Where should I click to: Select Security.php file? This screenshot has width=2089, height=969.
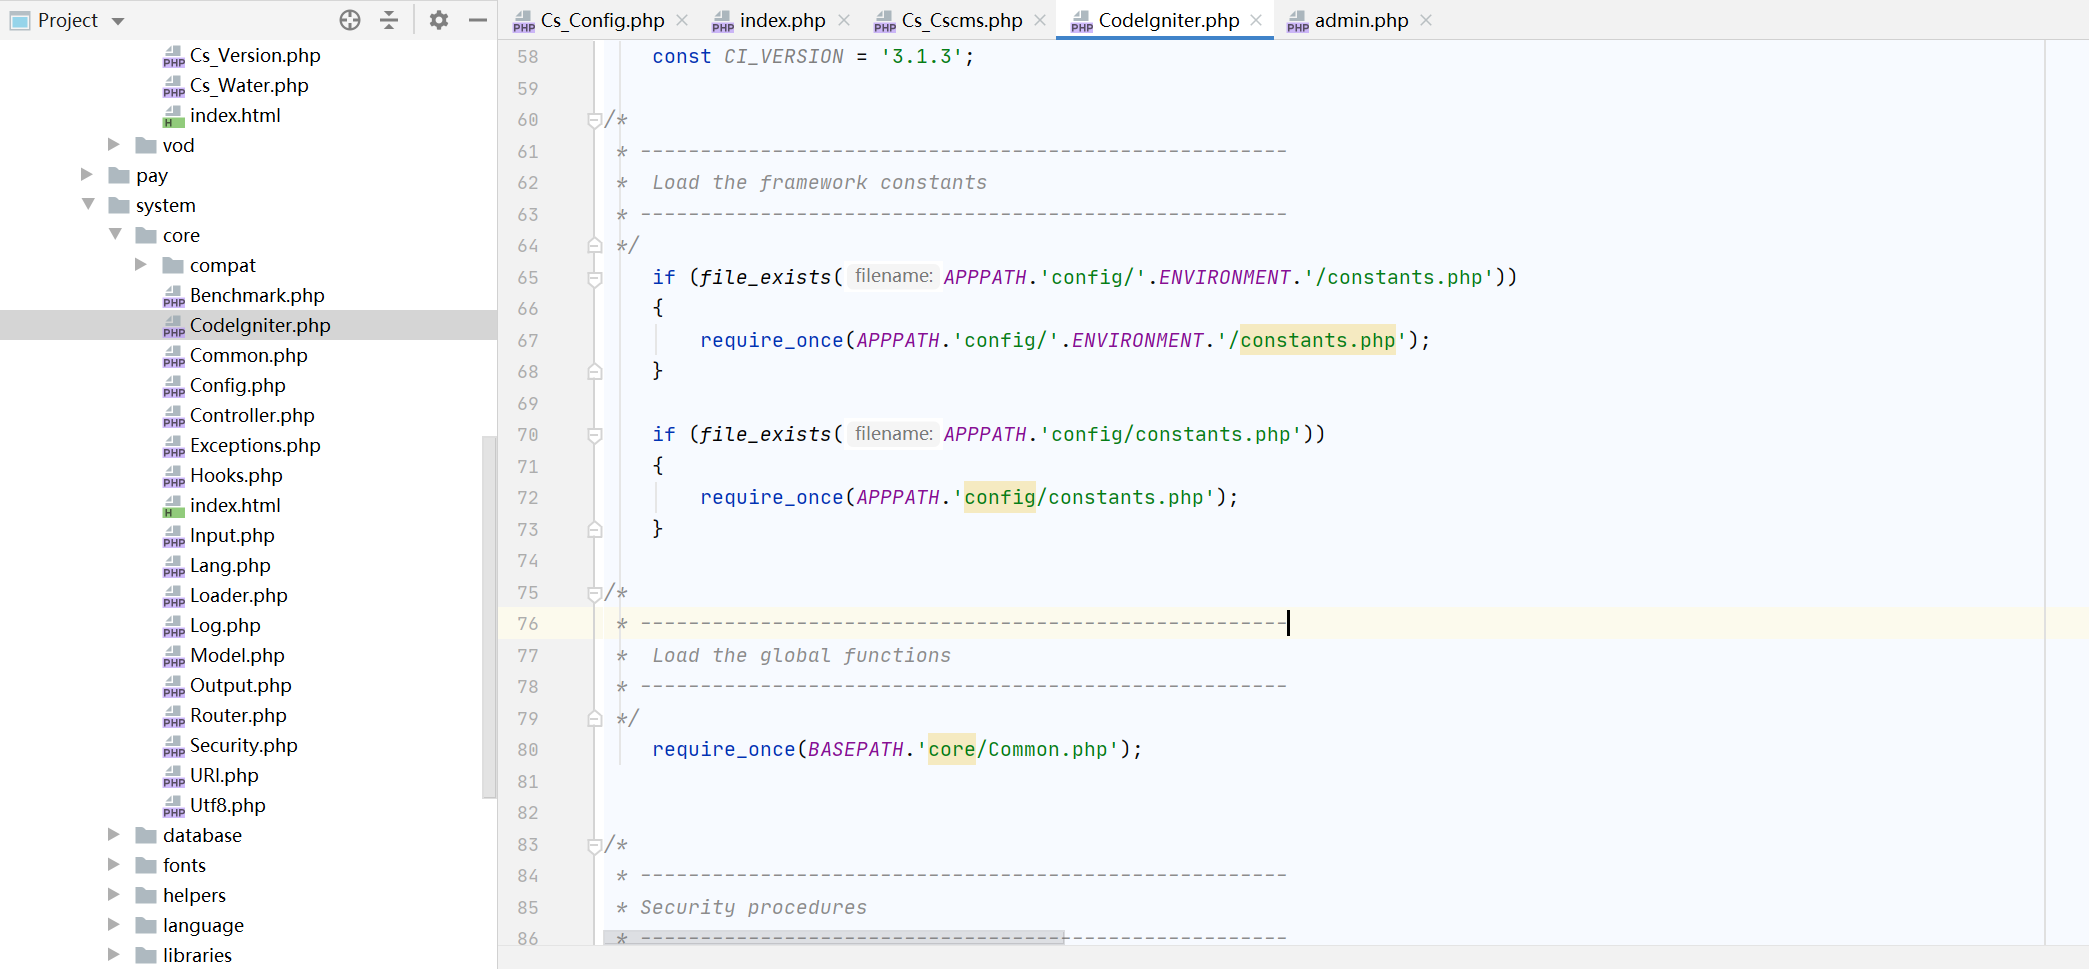[244, 745]
